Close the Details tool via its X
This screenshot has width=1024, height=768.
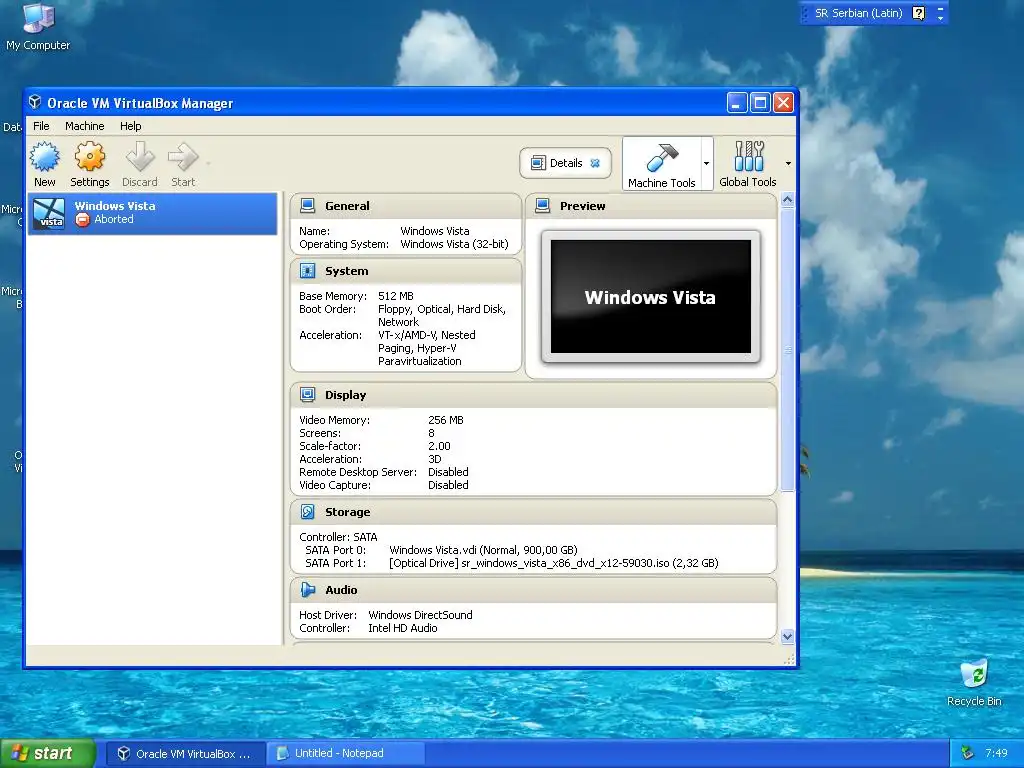click(595, 163)
